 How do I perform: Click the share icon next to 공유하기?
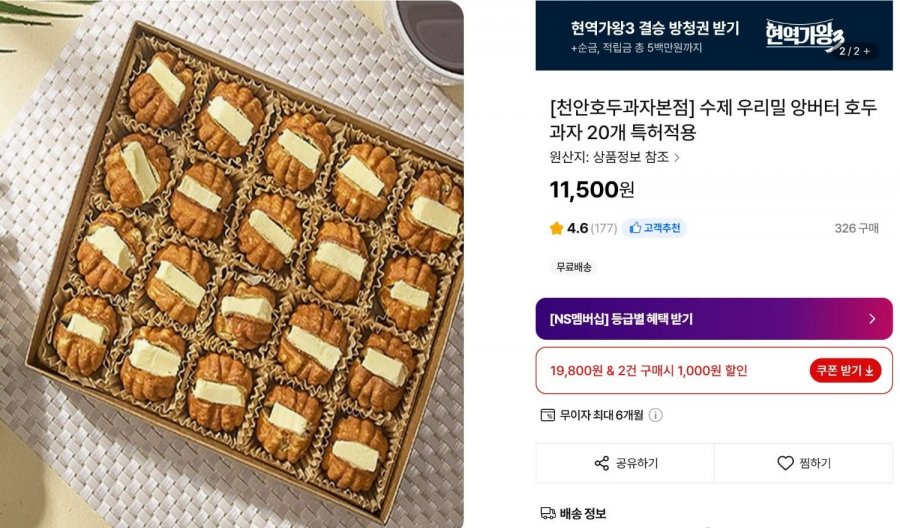[602, 463]
